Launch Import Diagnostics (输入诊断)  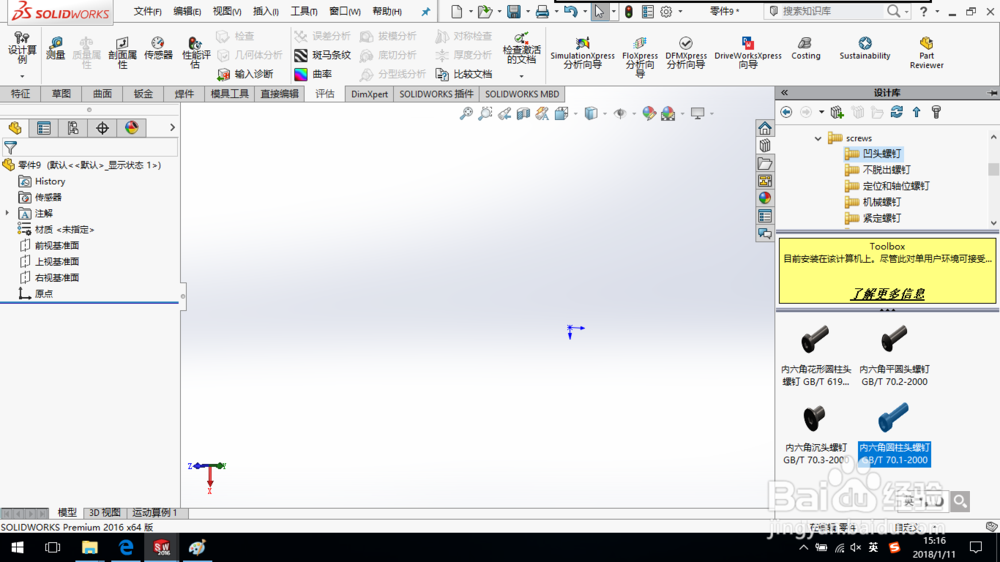[x=246, y=74]
